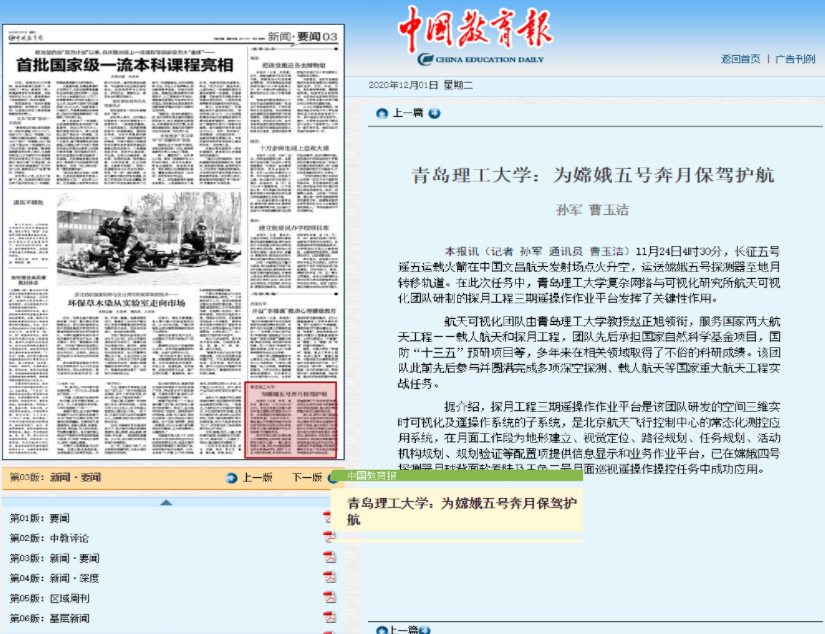The height and width of the screenshot is (634, 825).
Task: Click the 环保草木染从实验室走向市场 article on the page image
Action: click(126, 303)
